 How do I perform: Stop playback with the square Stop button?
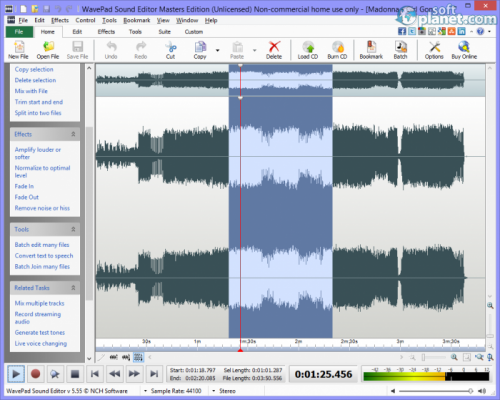pyautogui.click(x=75, y=374)
